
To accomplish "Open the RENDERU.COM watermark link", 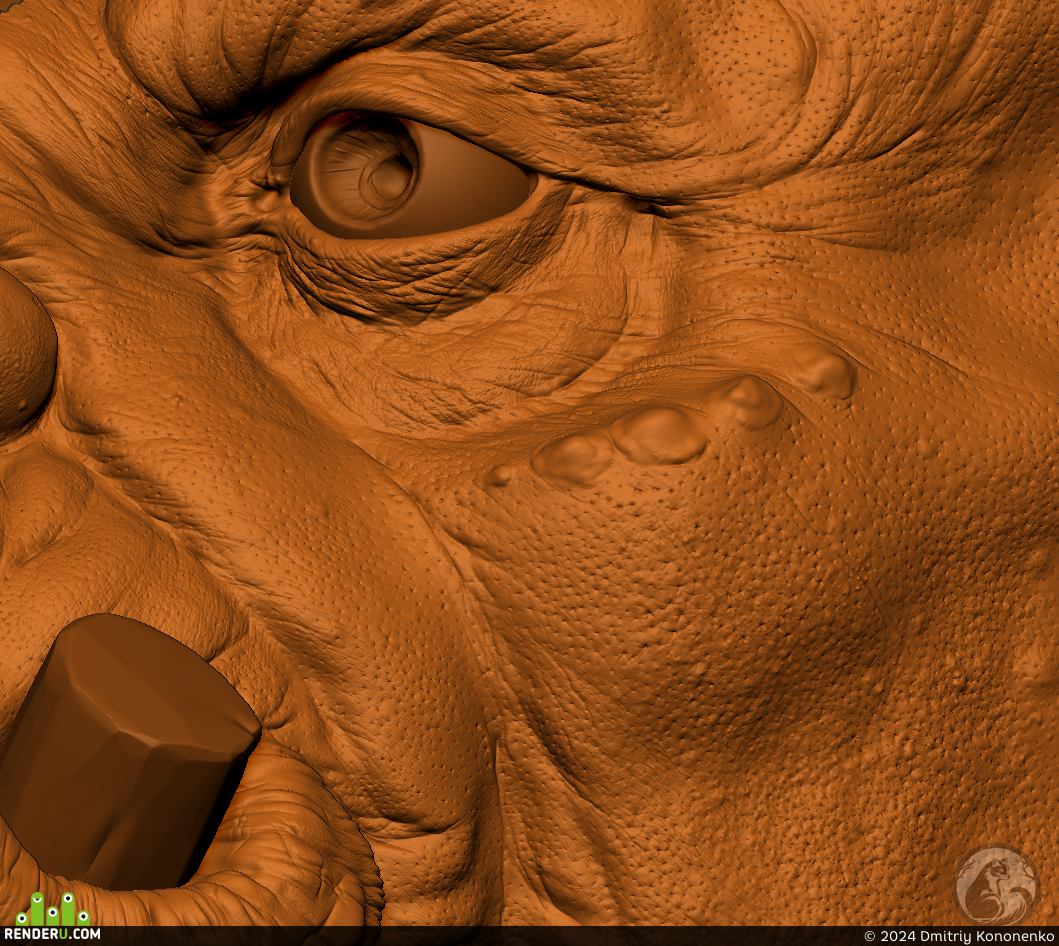I will pyautogui.click(x=52, y=934).
